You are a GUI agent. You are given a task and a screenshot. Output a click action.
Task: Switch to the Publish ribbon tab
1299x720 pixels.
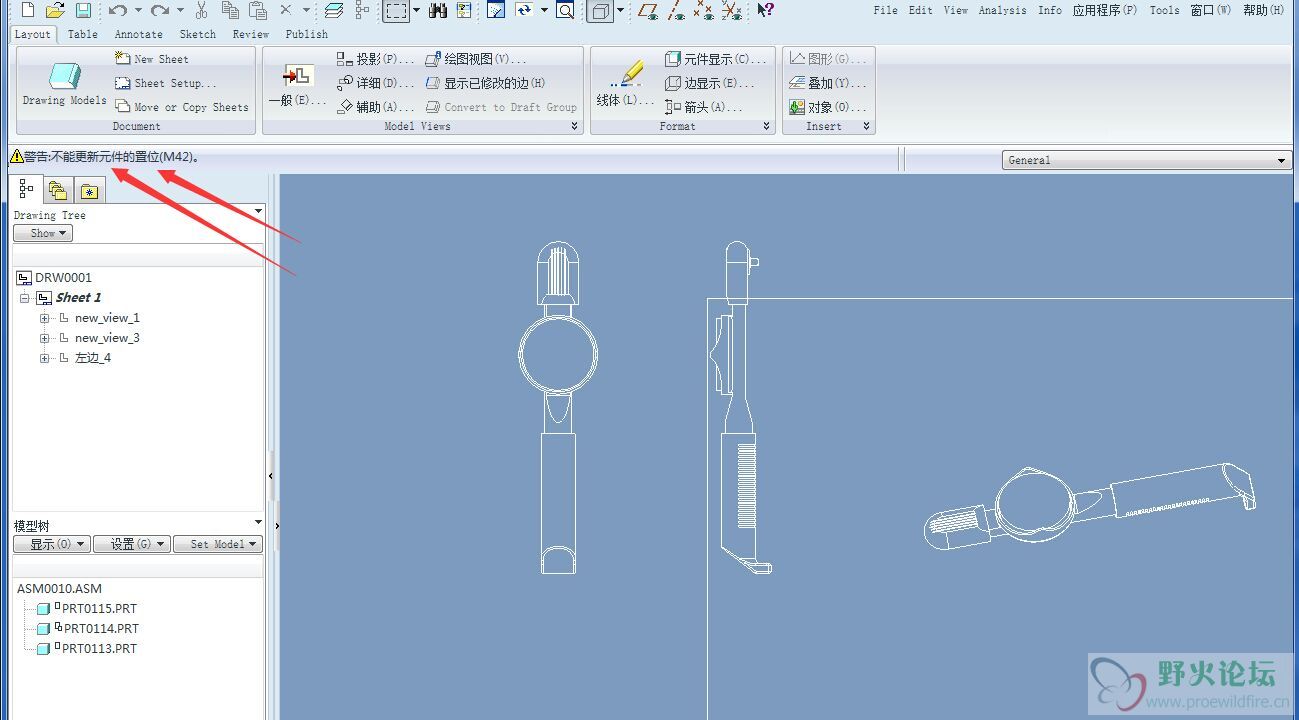(306, 34)
